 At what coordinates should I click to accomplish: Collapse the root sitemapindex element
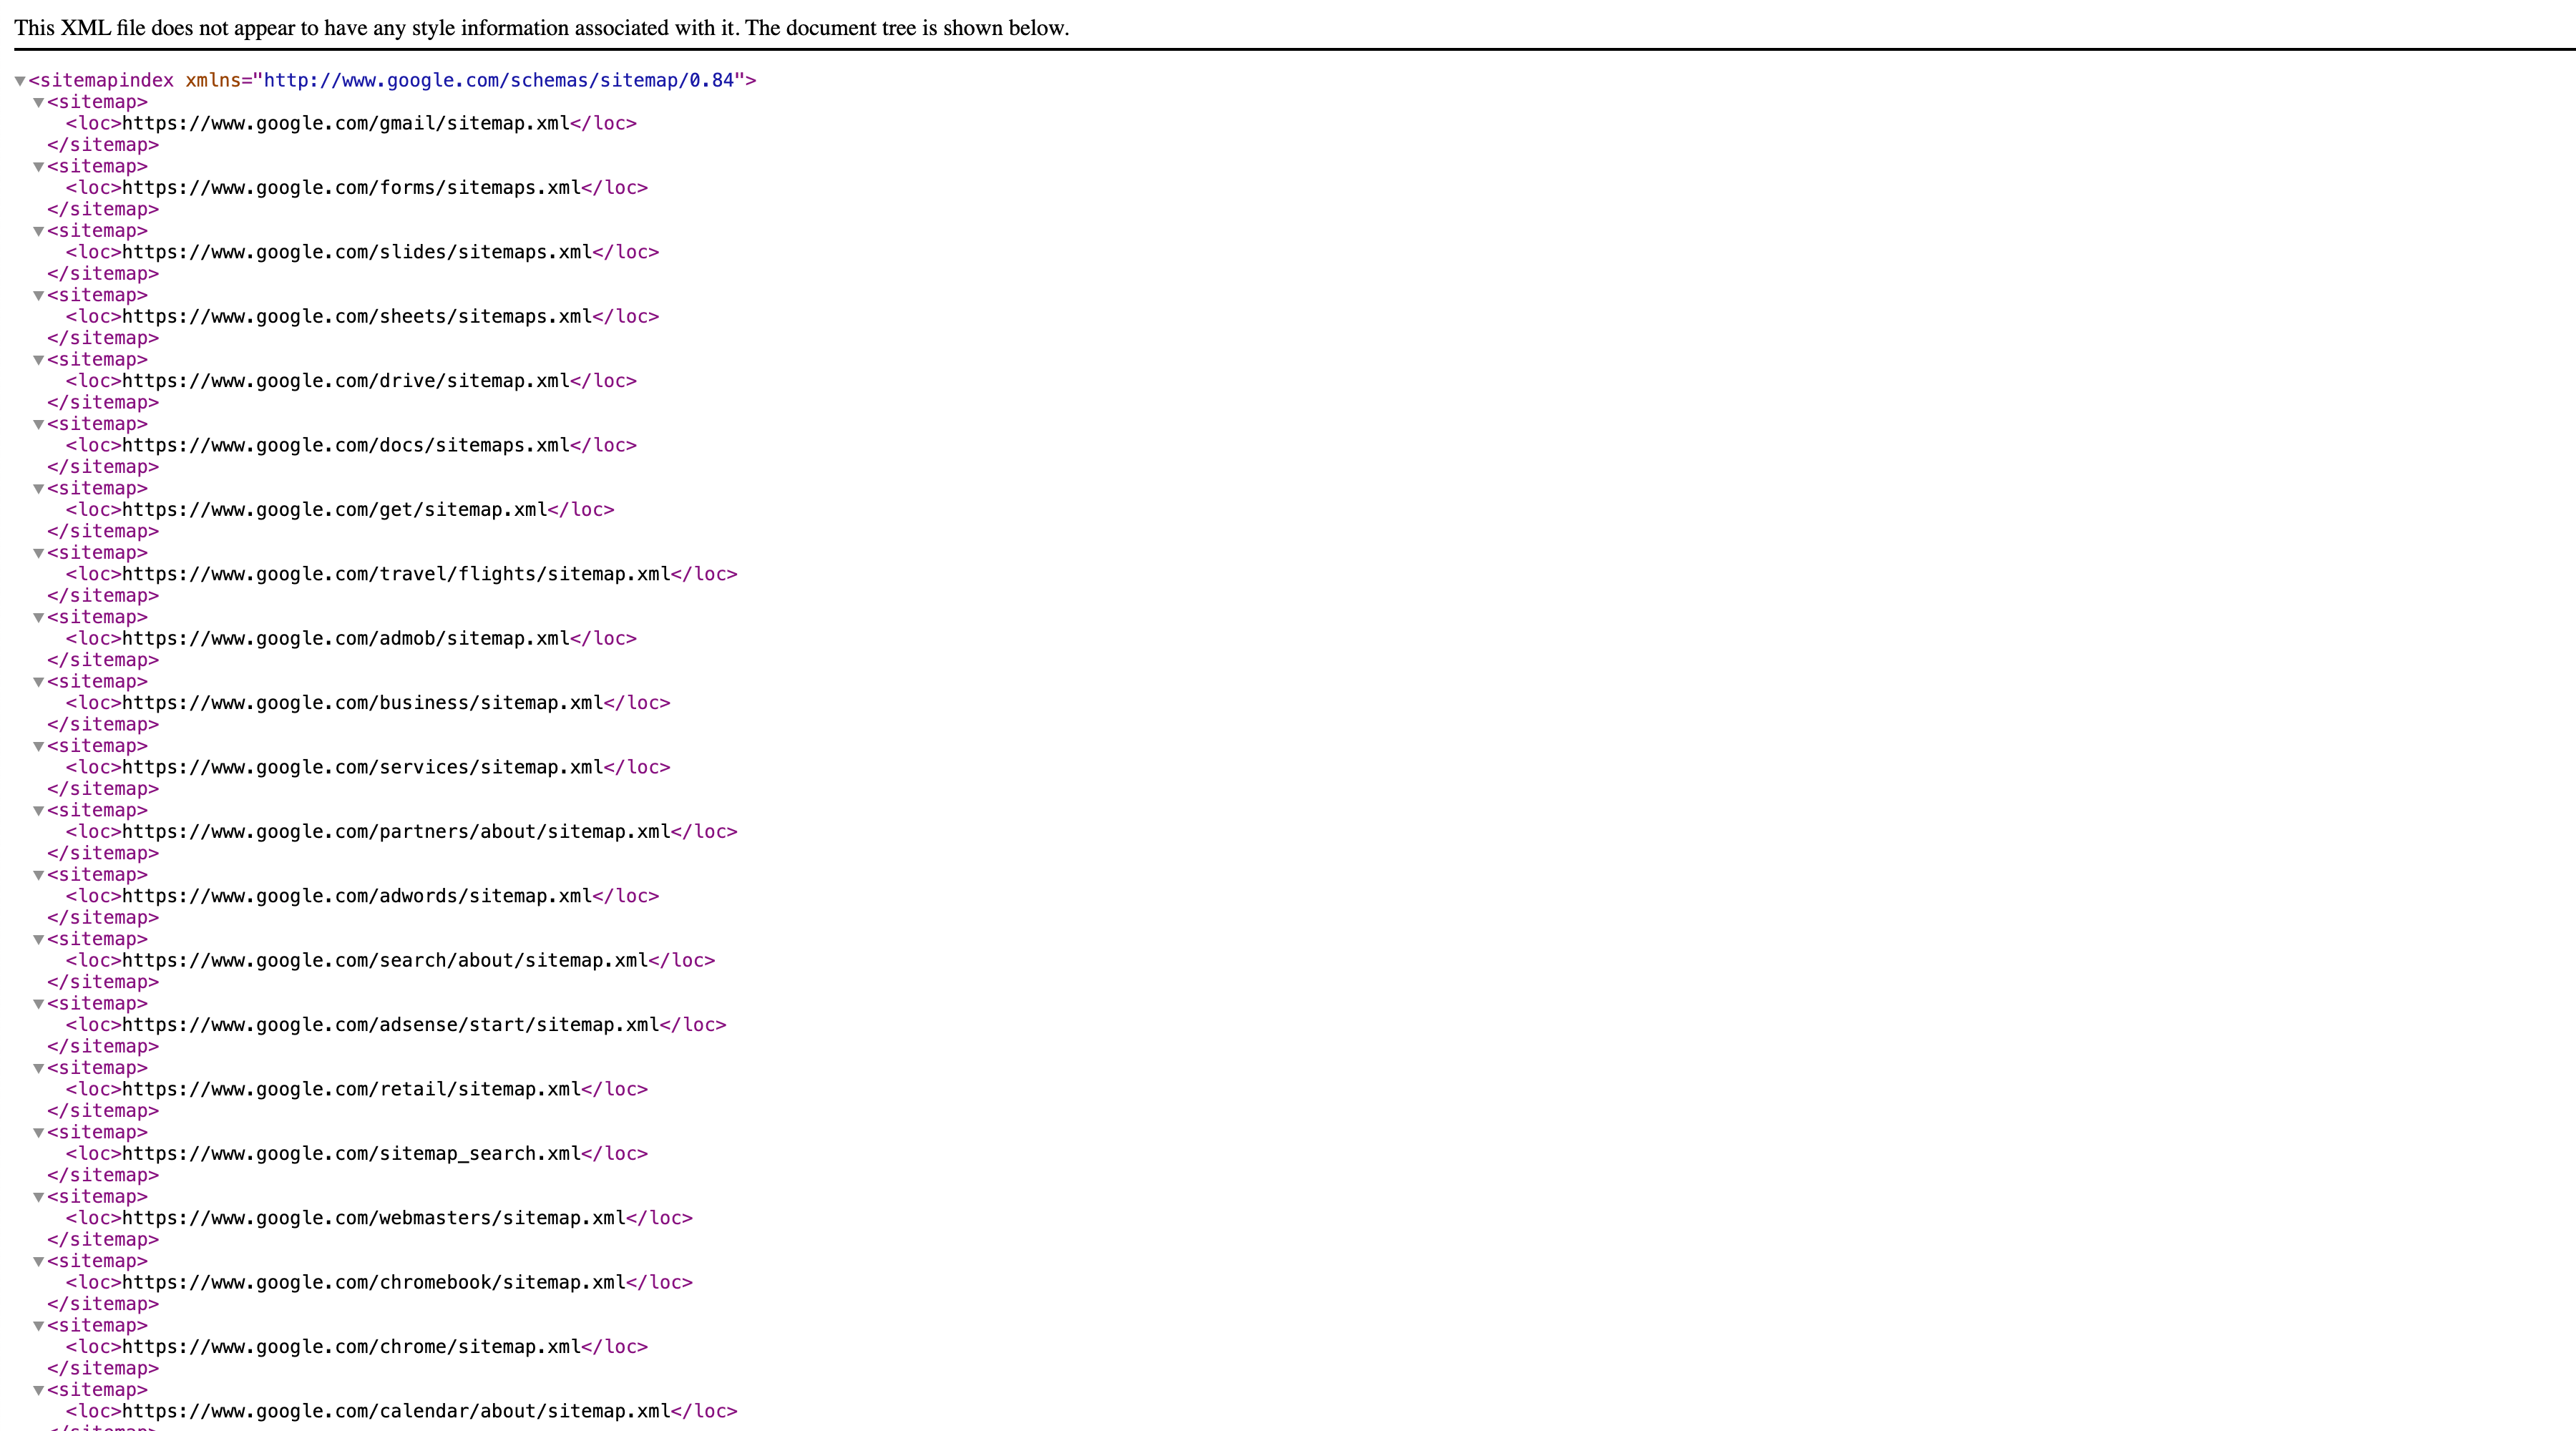20,81
